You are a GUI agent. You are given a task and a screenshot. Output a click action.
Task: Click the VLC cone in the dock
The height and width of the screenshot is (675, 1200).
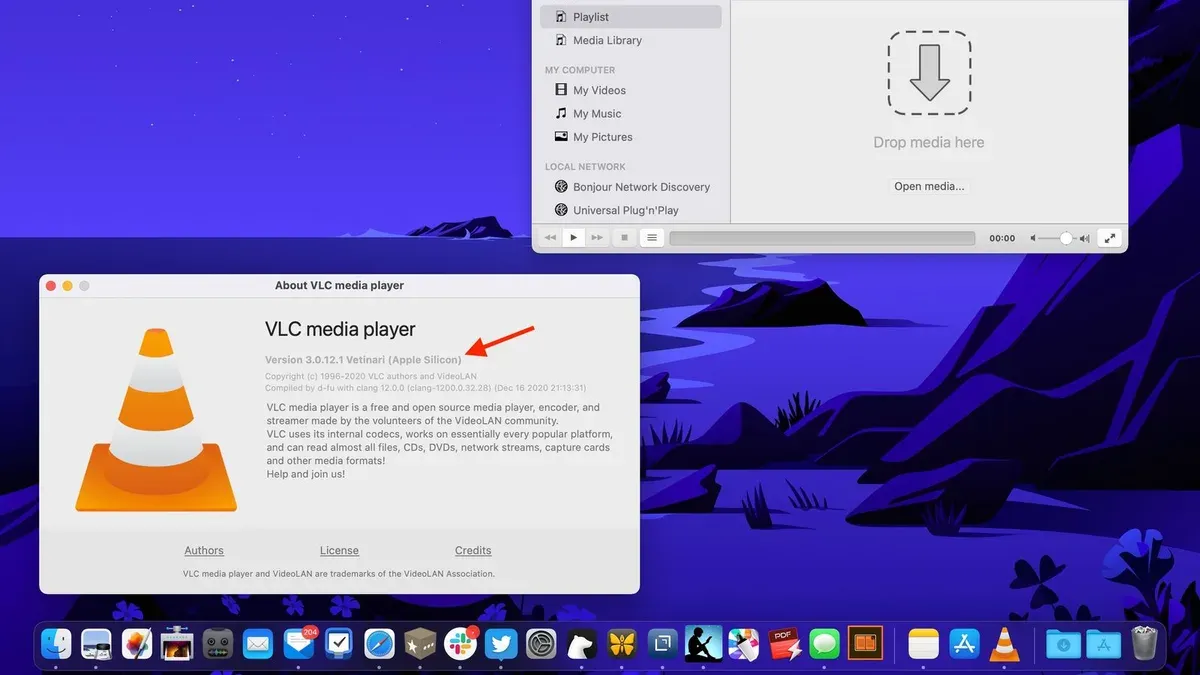(x=1004, y=645)
